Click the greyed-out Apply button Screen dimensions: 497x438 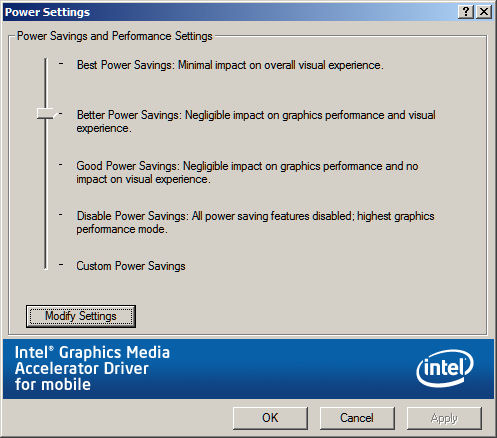pyautogui.click(x=444, y=418)
